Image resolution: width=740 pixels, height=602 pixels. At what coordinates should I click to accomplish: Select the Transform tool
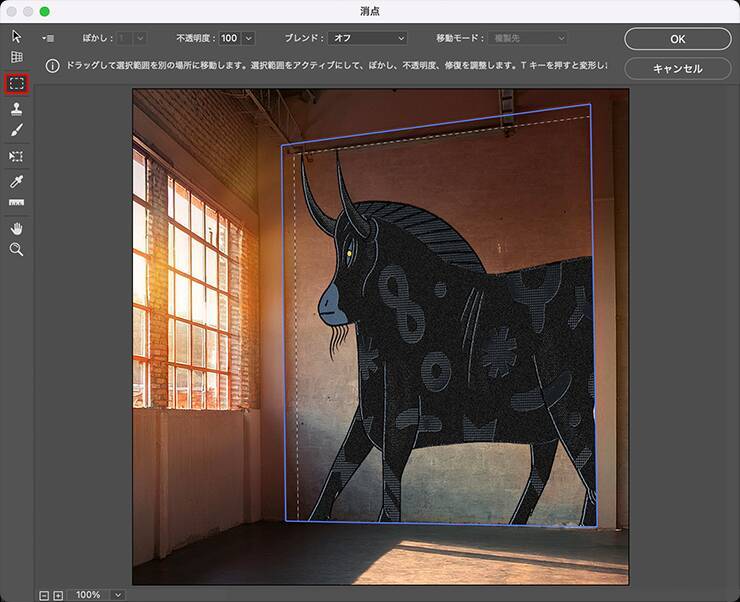point(16,157)
